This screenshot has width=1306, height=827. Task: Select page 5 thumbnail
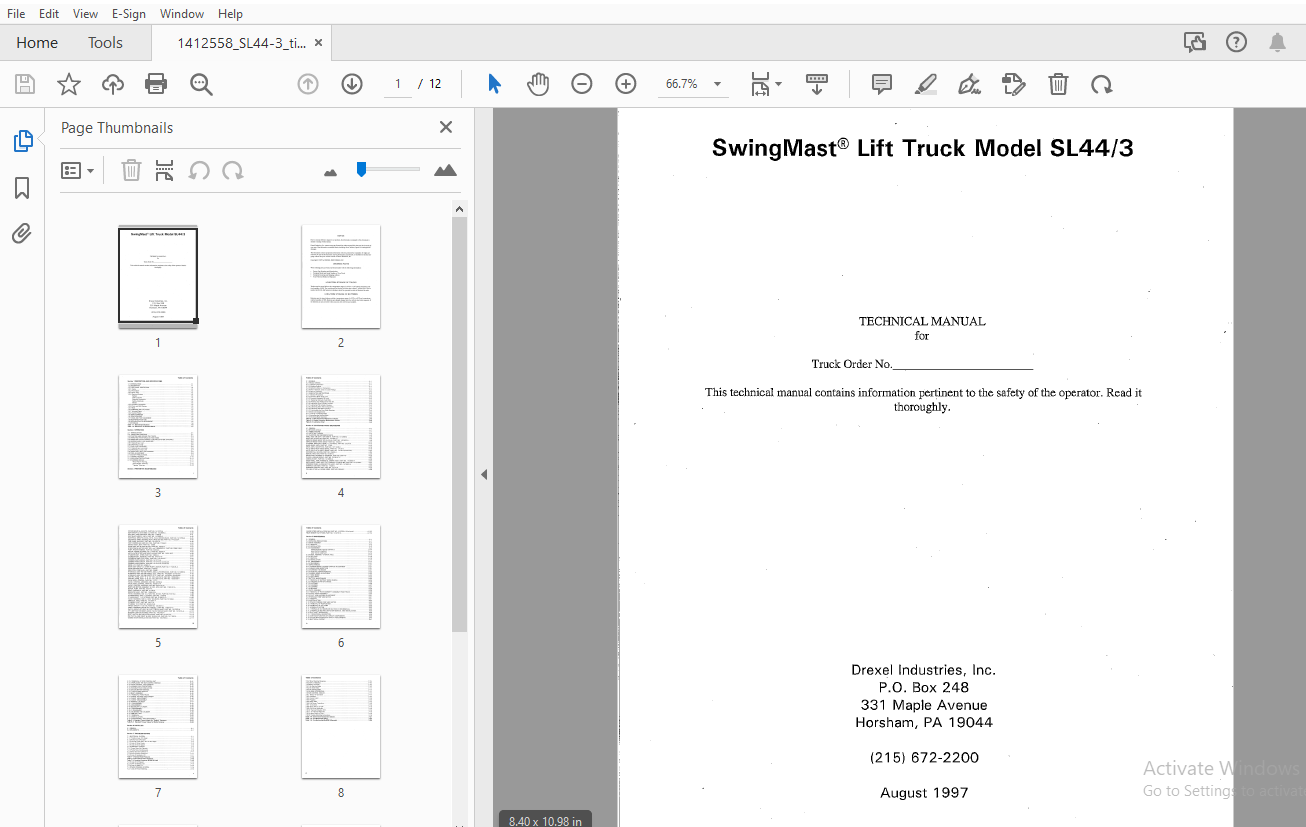click(x=158, y=576)
